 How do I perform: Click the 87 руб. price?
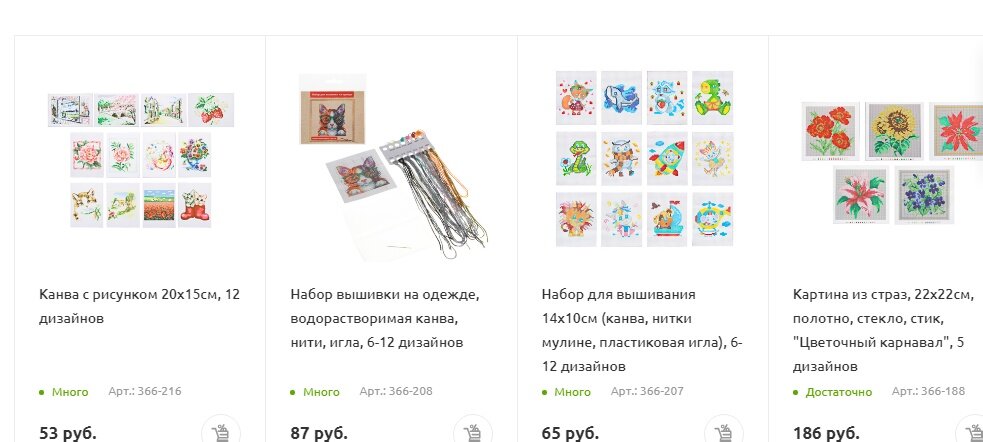point(319,433)
